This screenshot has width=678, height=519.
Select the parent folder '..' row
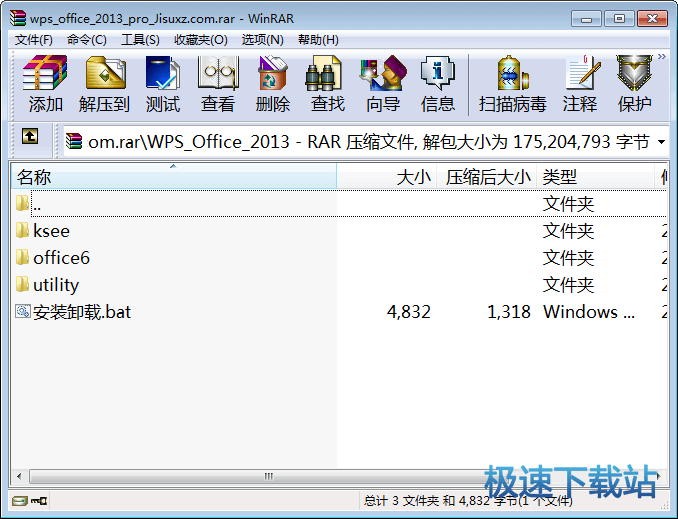[339, 203]
